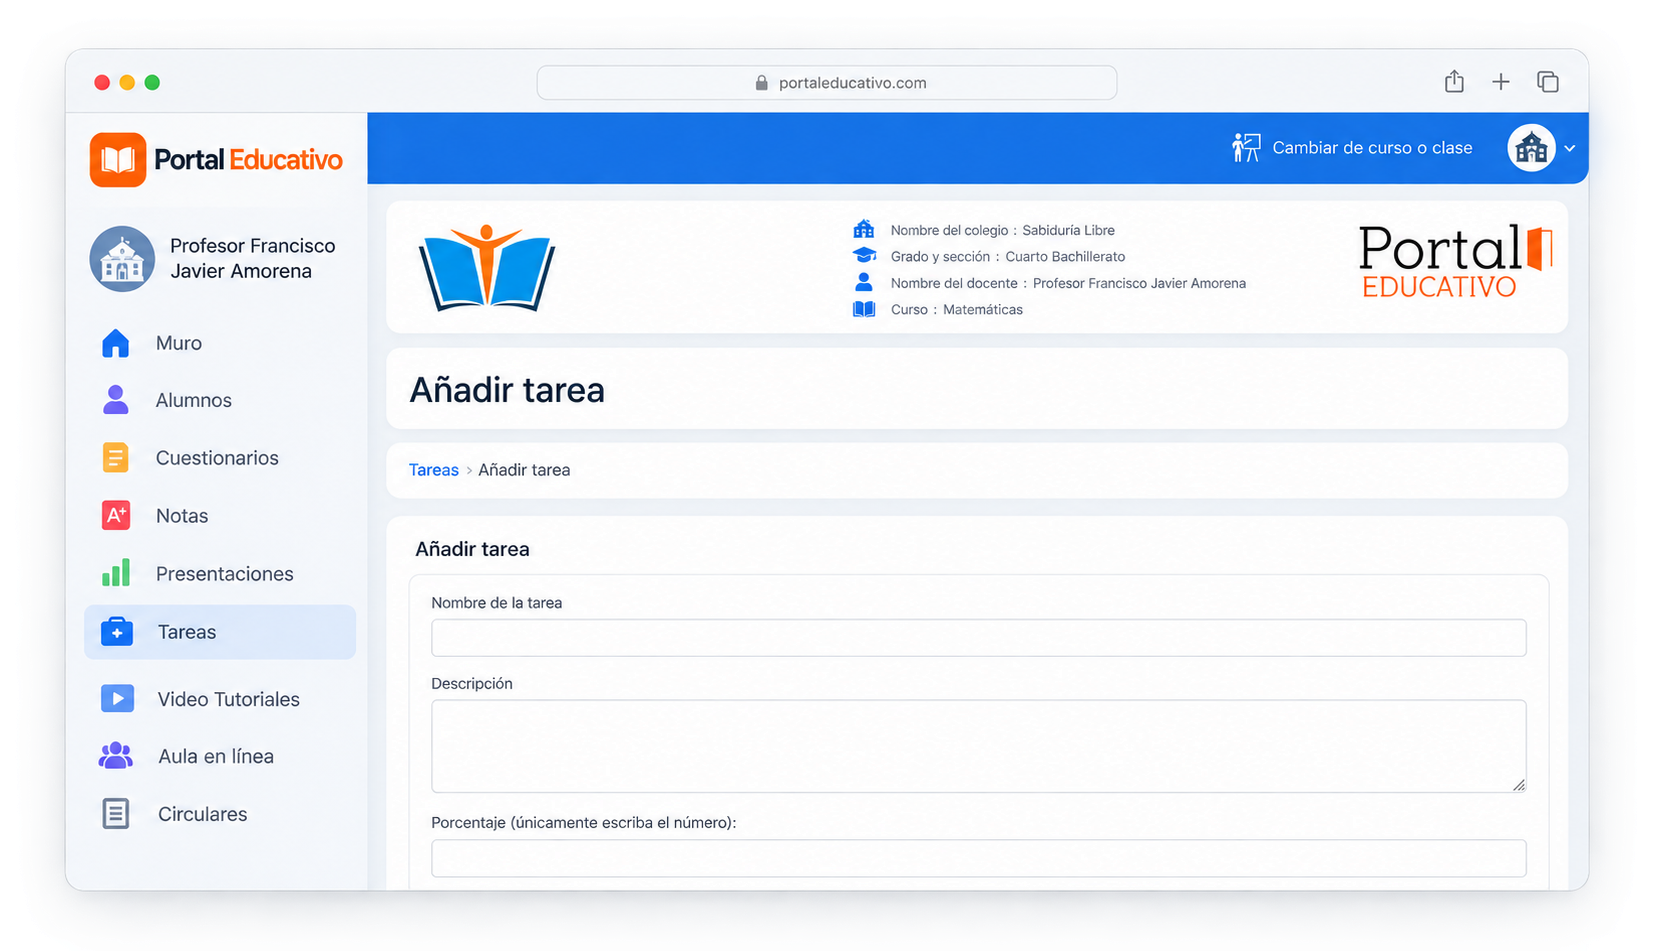1653x951 pixels.
Task: Click 'Nombre del colegio : Sabiduría Libre' text
Action: tap(1002, 230)
